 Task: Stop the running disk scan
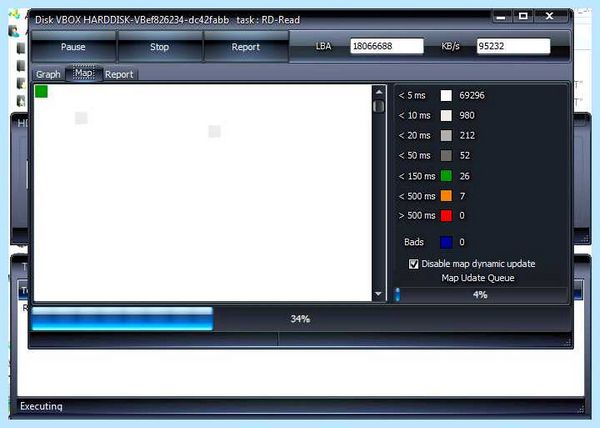(x=159, y=47)
